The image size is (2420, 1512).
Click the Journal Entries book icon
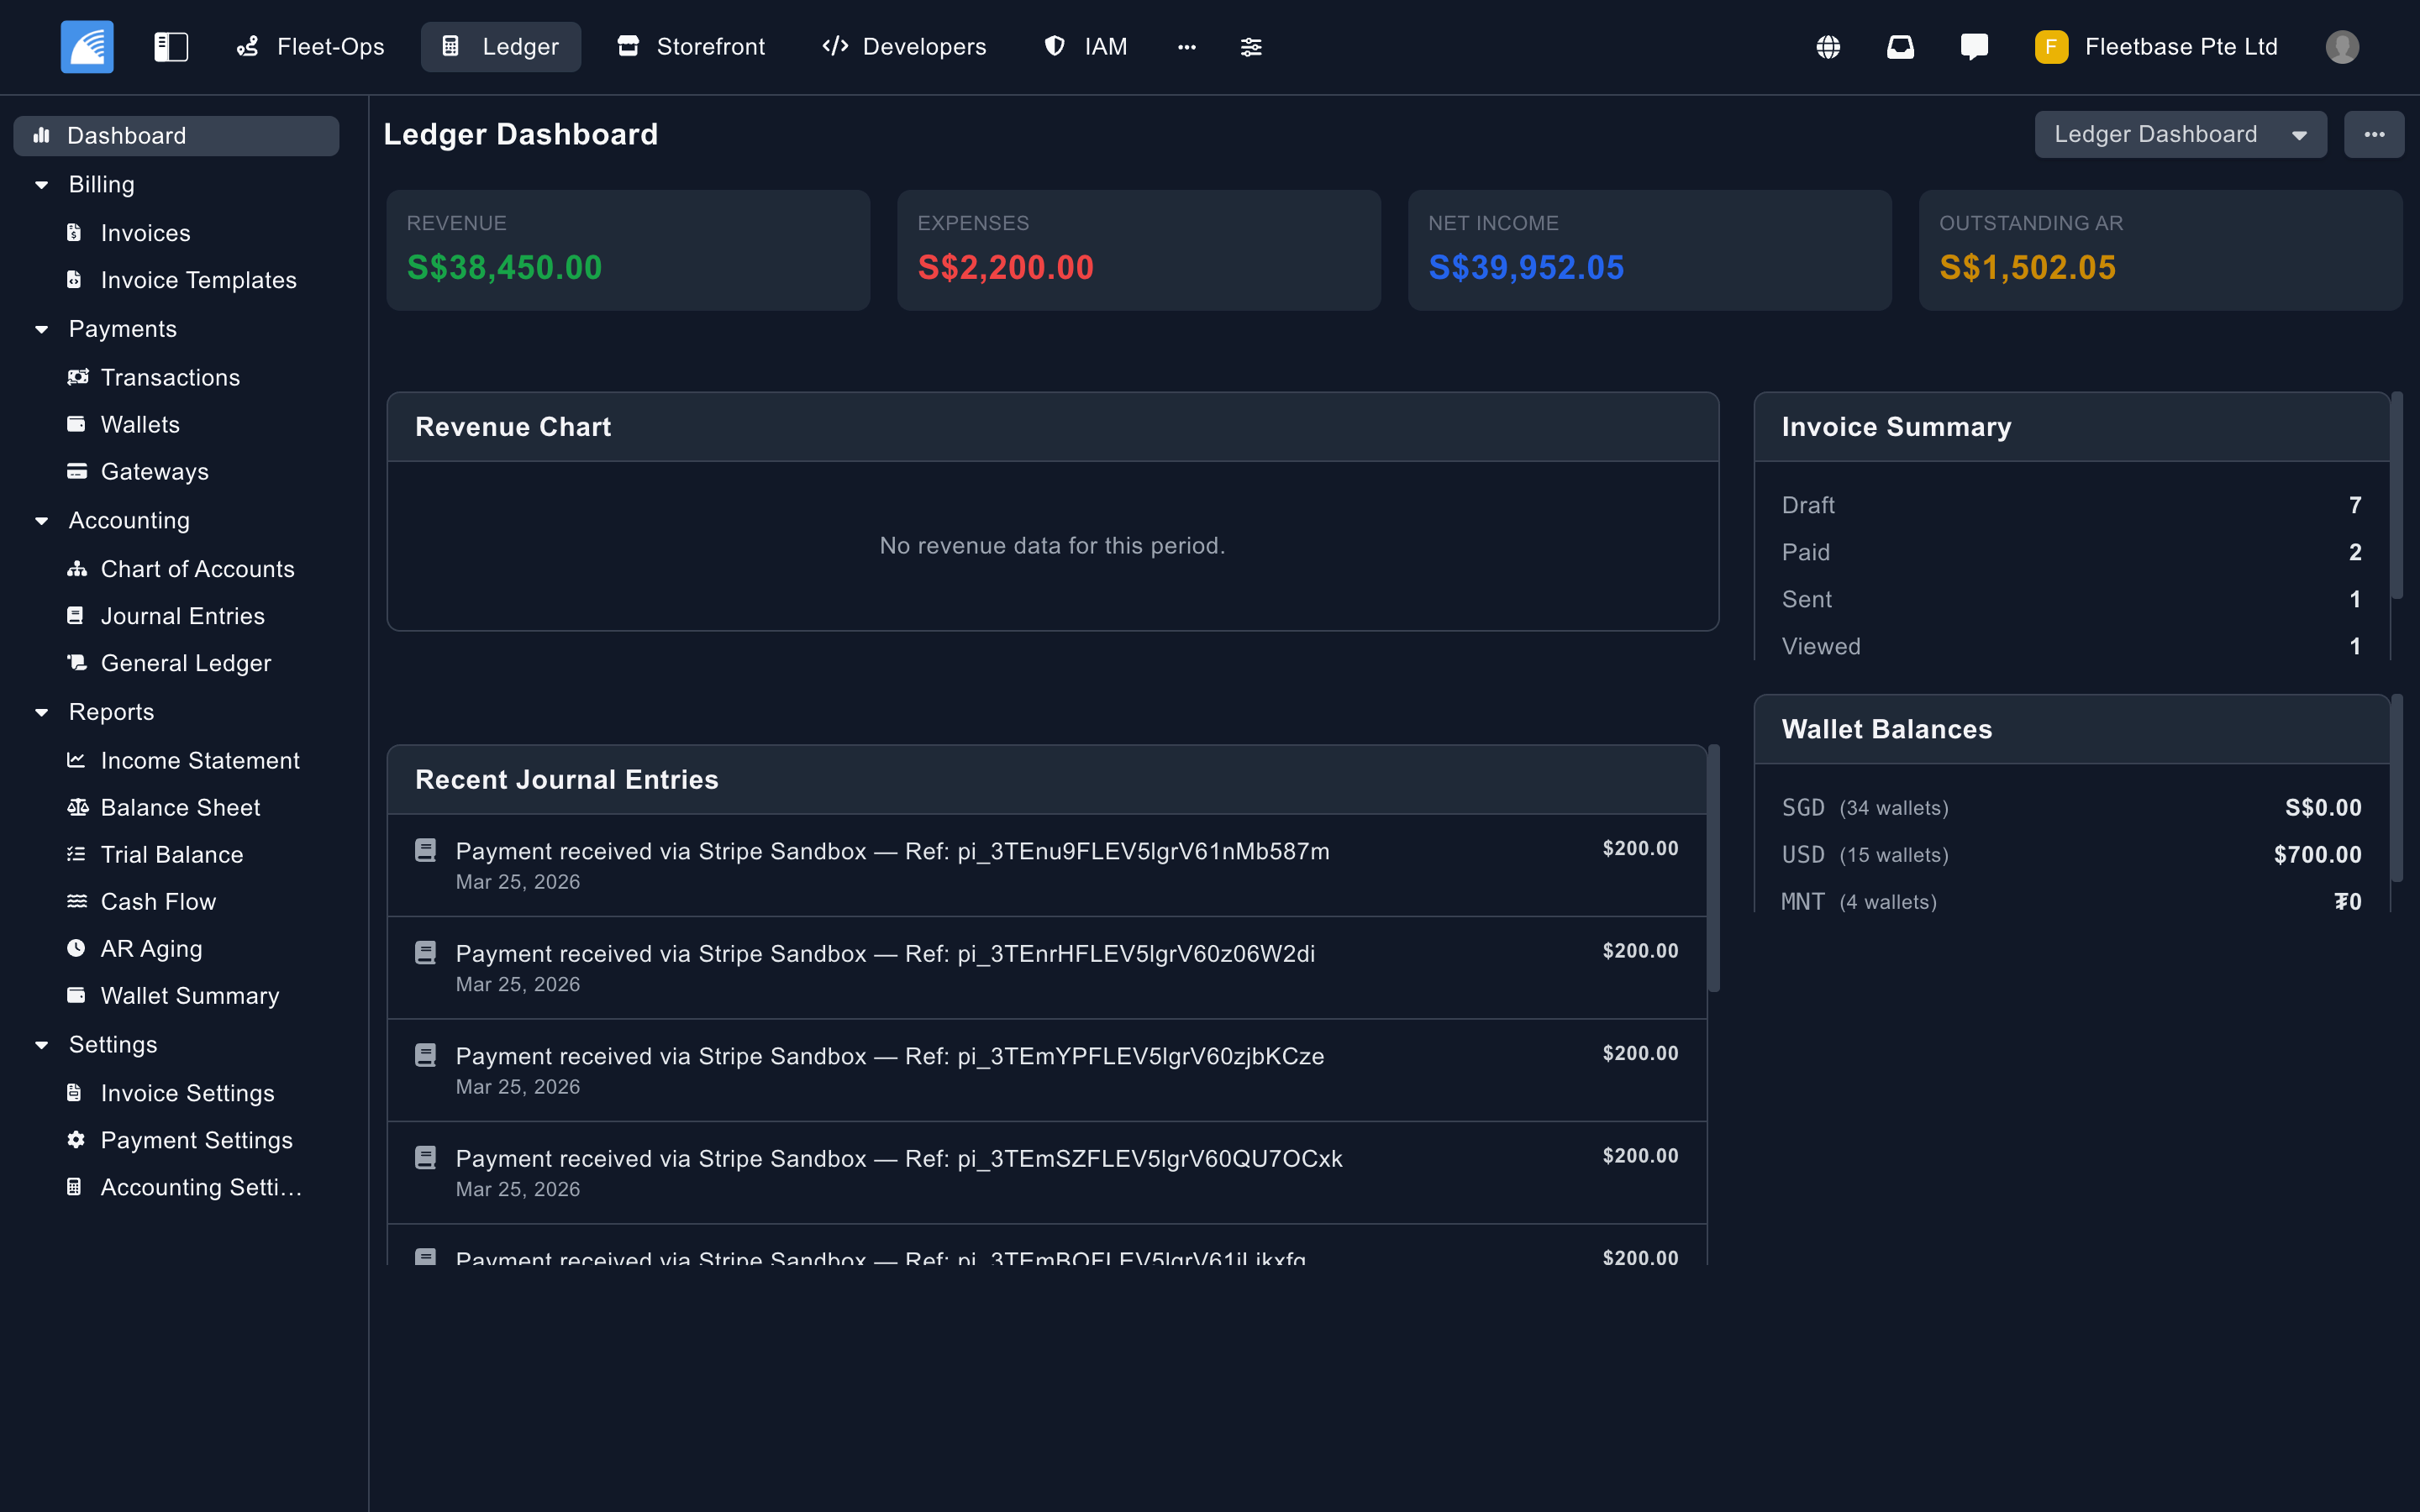(x=75, y=616)
